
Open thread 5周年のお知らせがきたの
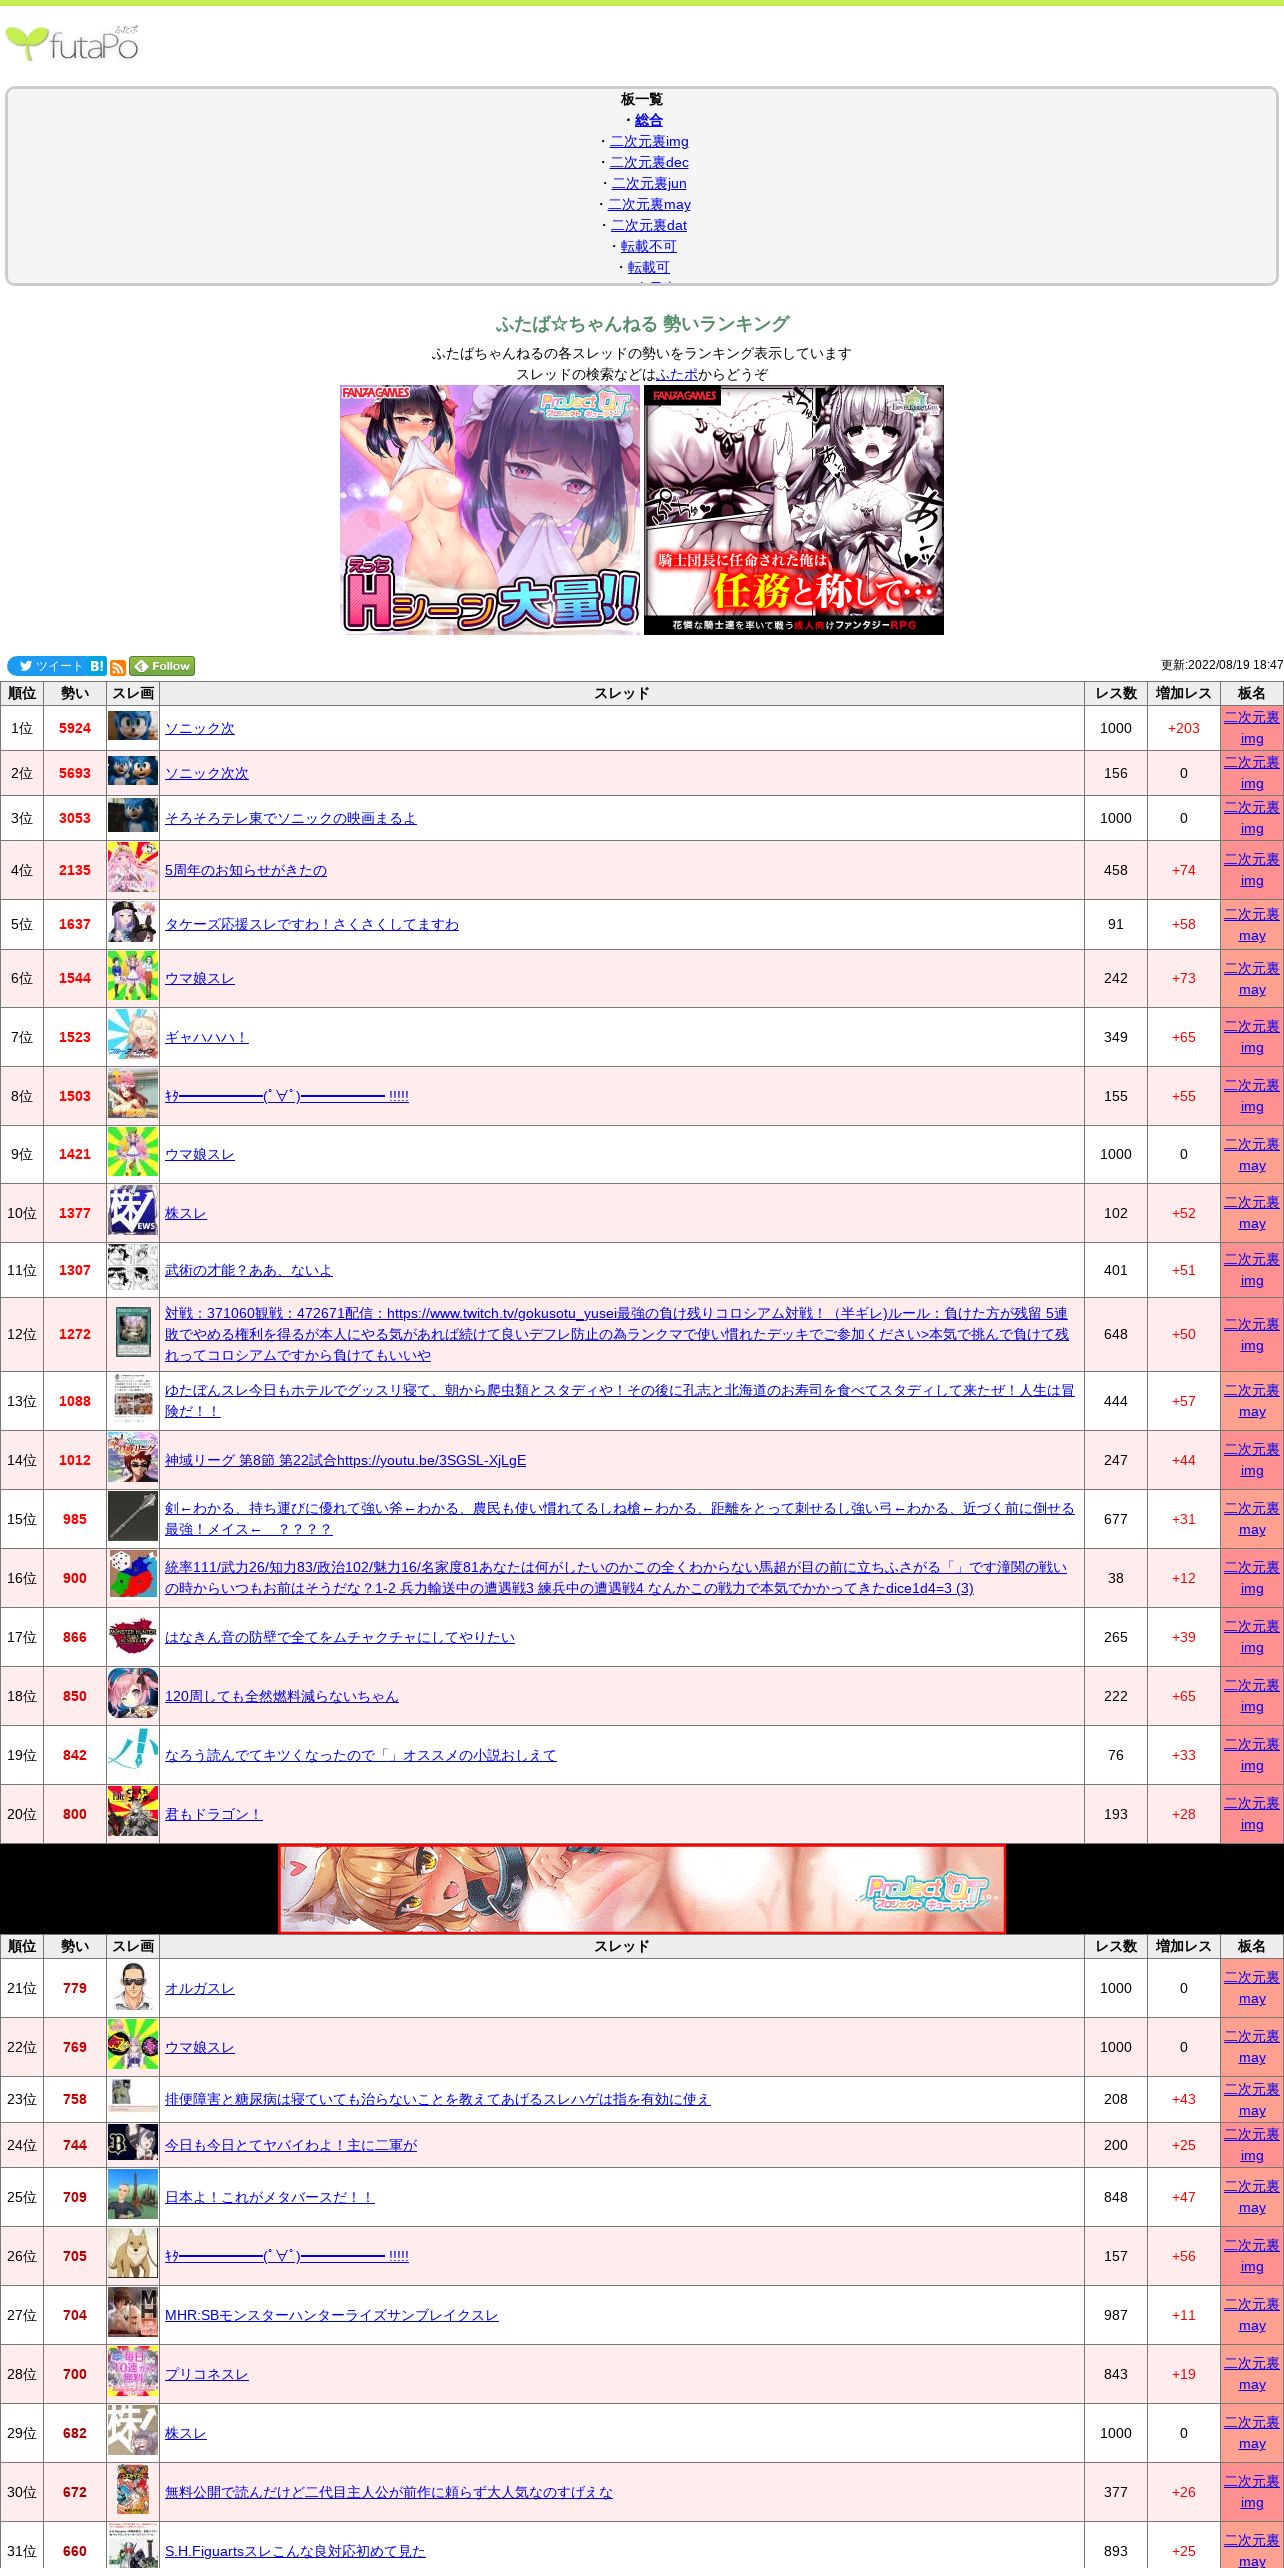tap(245, 870)
